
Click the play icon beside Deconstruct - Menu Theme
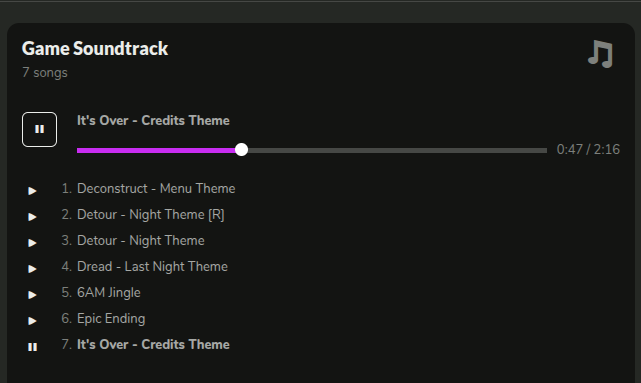click(x=32, y=191)
